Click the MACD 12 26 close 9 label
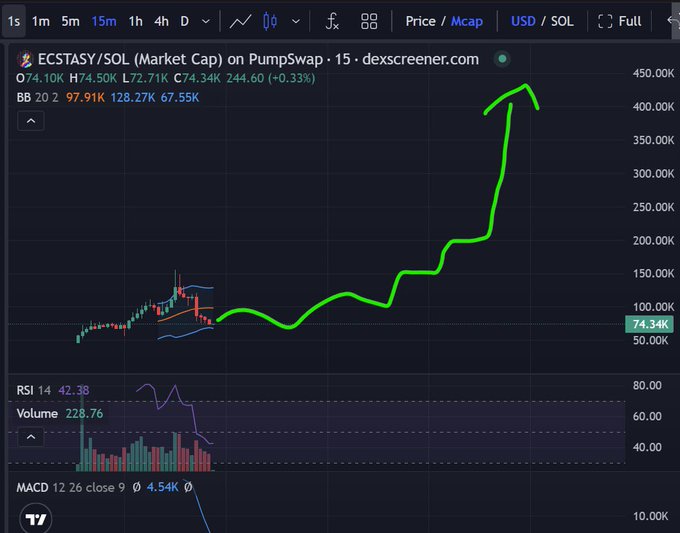Viewport: 680px width, 533px height. coord(70,487)
